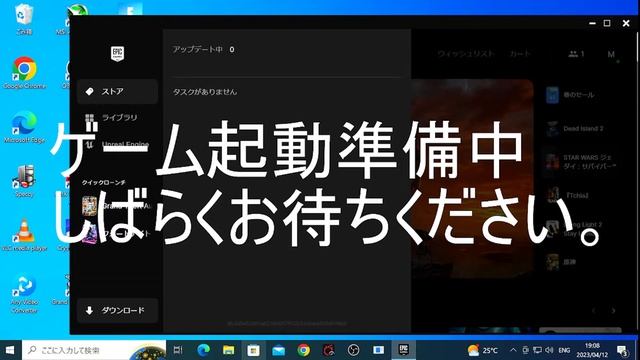Open the VLC media player desktop shortcut
Image resolution: width=640 pixels, height=360 pixels.
click(x=24, y=235)
